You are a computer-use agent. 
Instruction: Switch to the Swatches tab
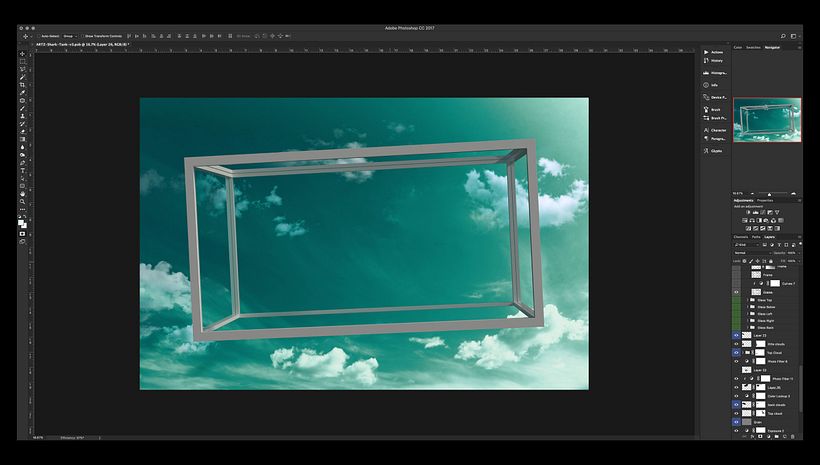pyautogui.click(x=754, y=47)
